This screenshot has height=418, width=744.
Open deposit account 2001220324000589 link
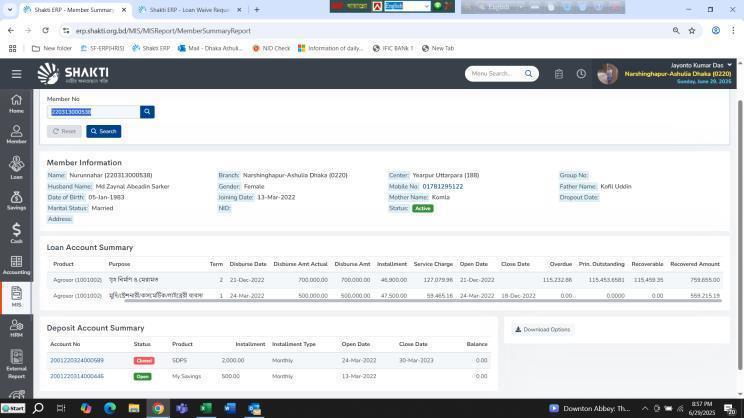(x=77, y=360)
